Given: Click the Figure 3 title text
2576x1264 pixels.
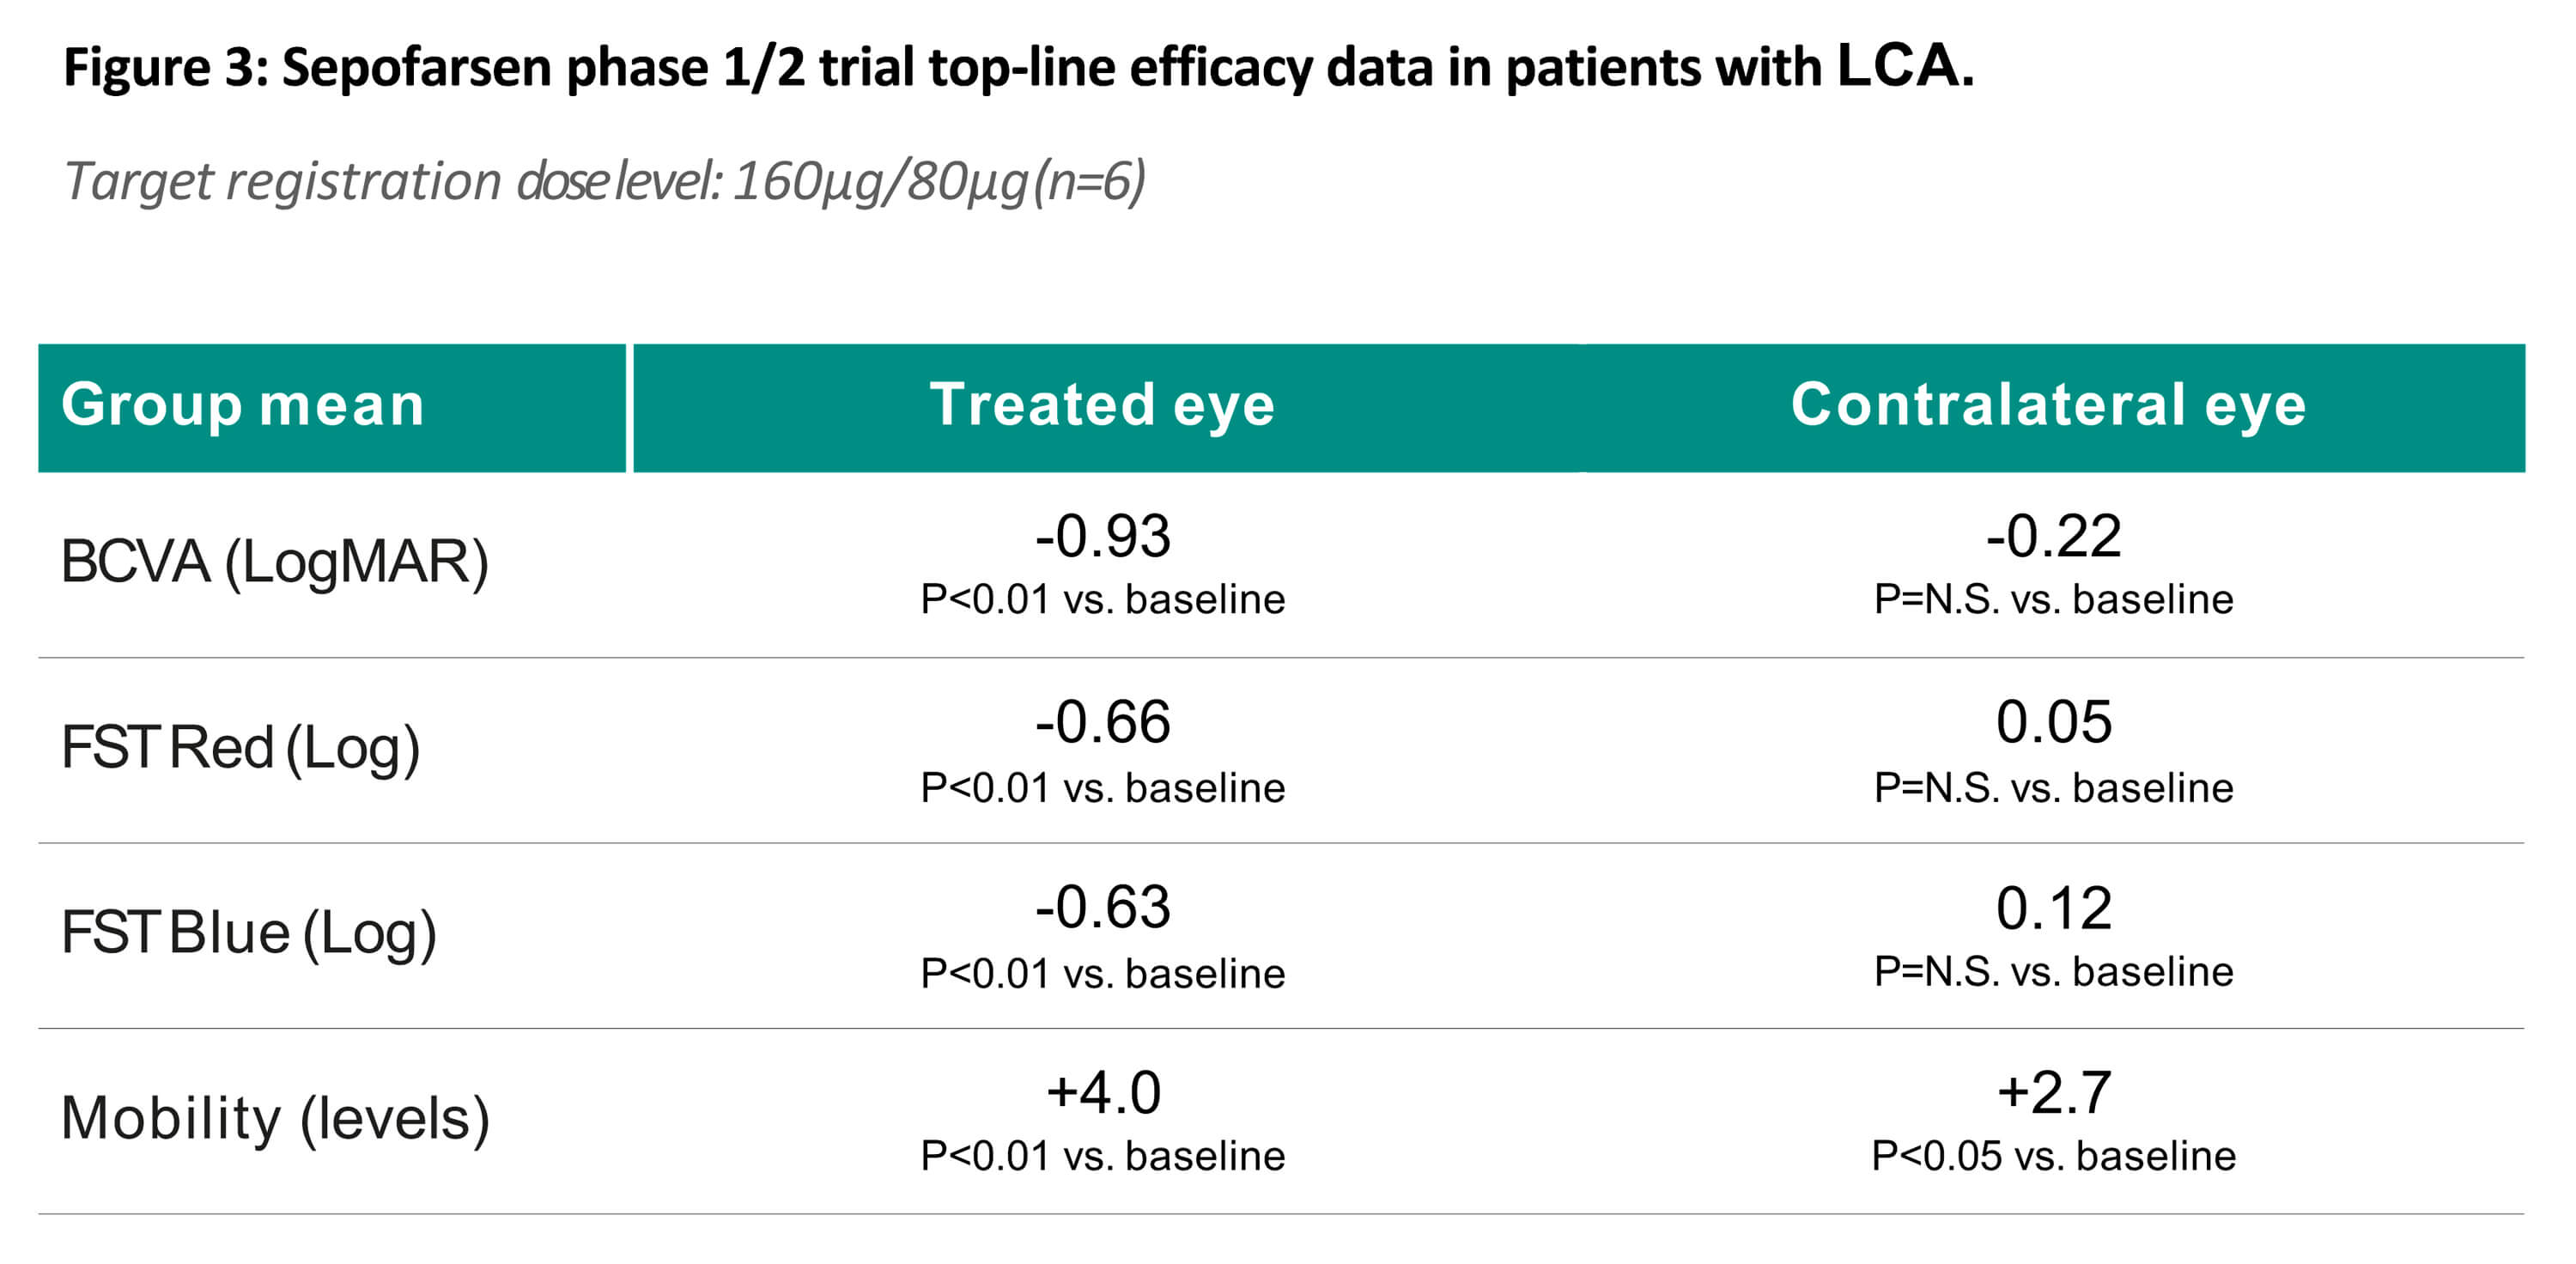Looking at the screenshot, I should coord(1017,68).
